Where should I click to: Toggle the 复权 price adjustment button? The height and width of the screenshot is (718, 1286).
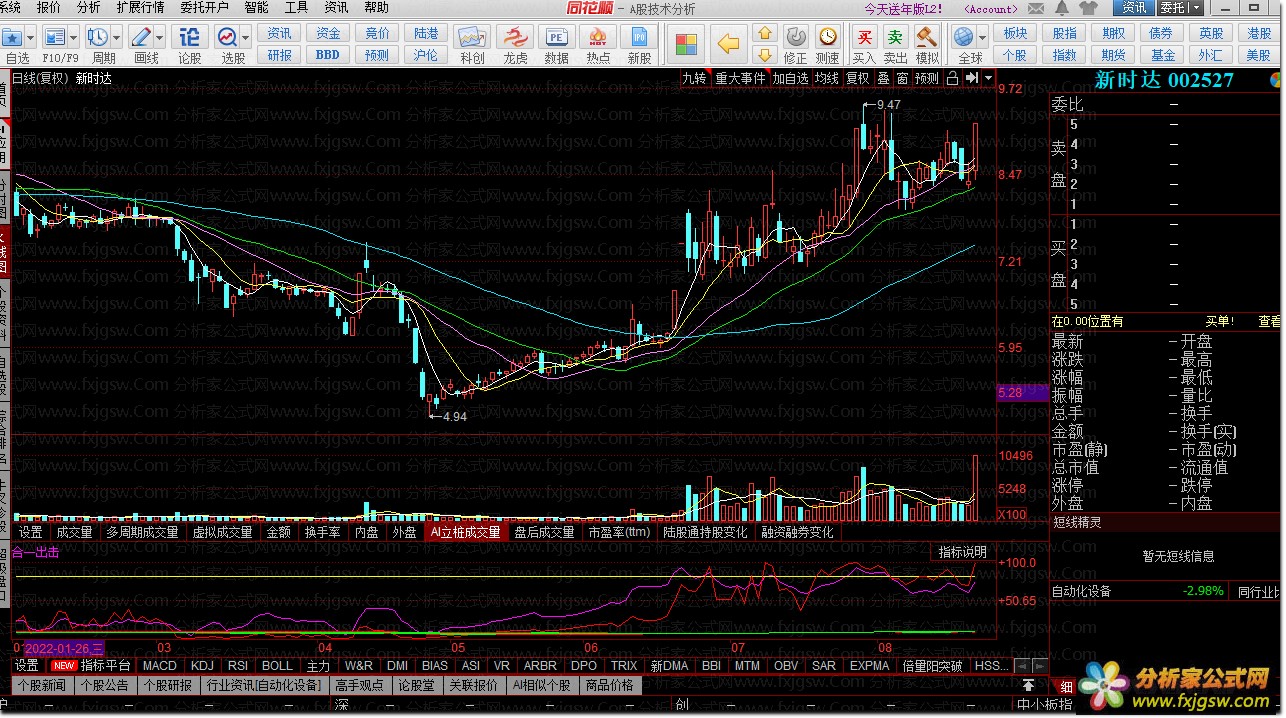point(858,78)
